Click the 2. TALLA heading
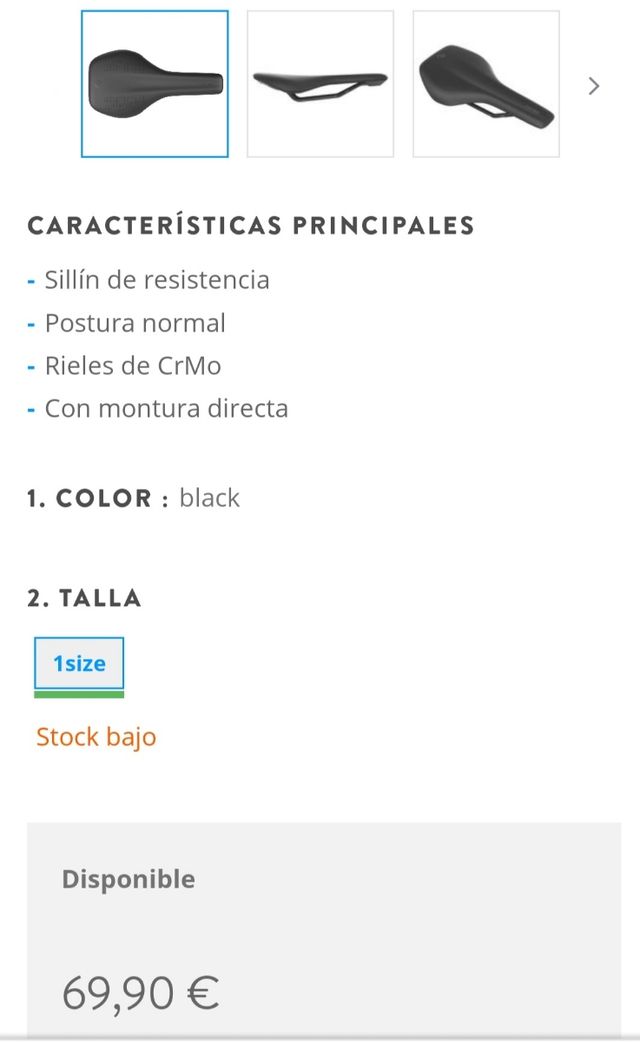 (x=84, y=598)
